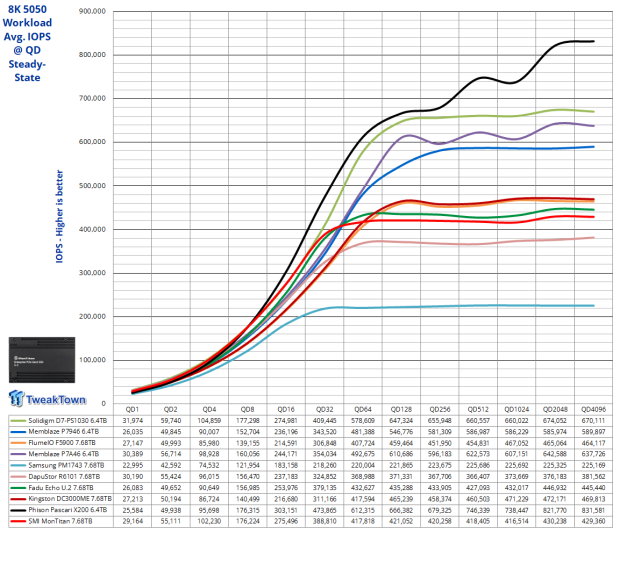This screenshot has width=620, height=568.
Task: Select the DapuStor R6101 7.68TB legend label
Action: coord(64,477)
